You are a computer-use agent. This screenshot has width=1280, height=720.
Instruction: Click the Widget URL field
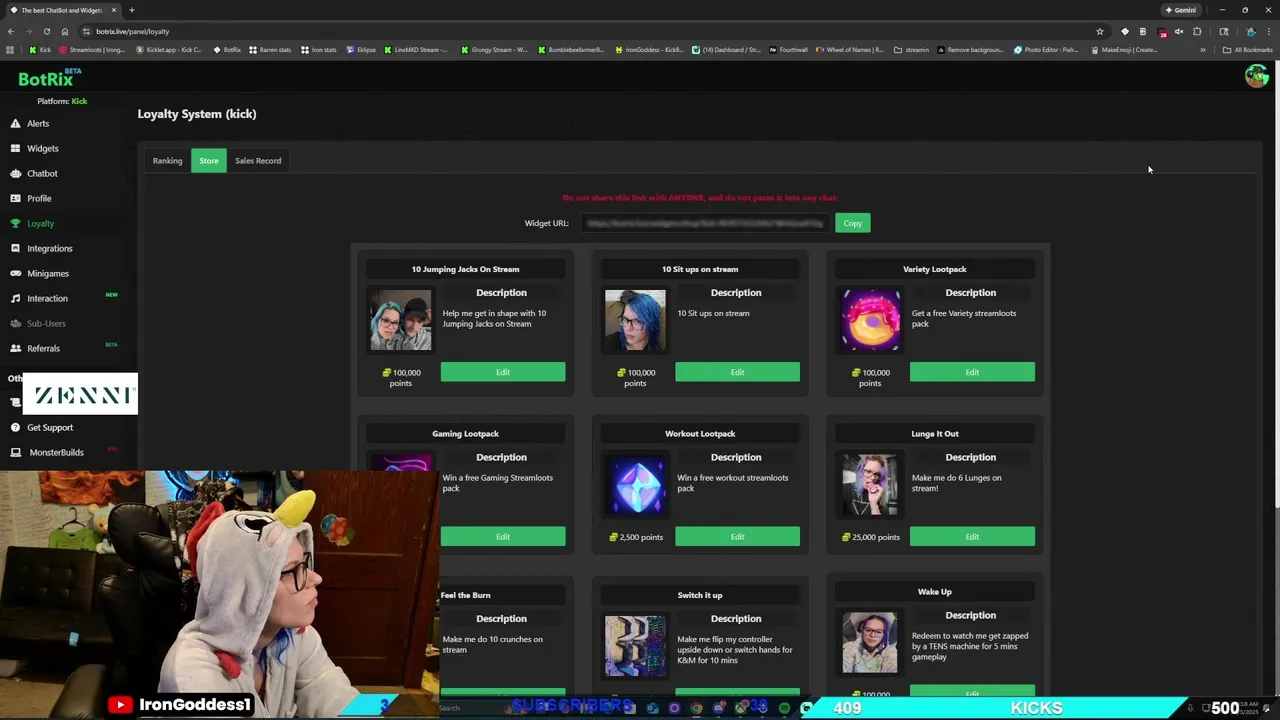705,223
